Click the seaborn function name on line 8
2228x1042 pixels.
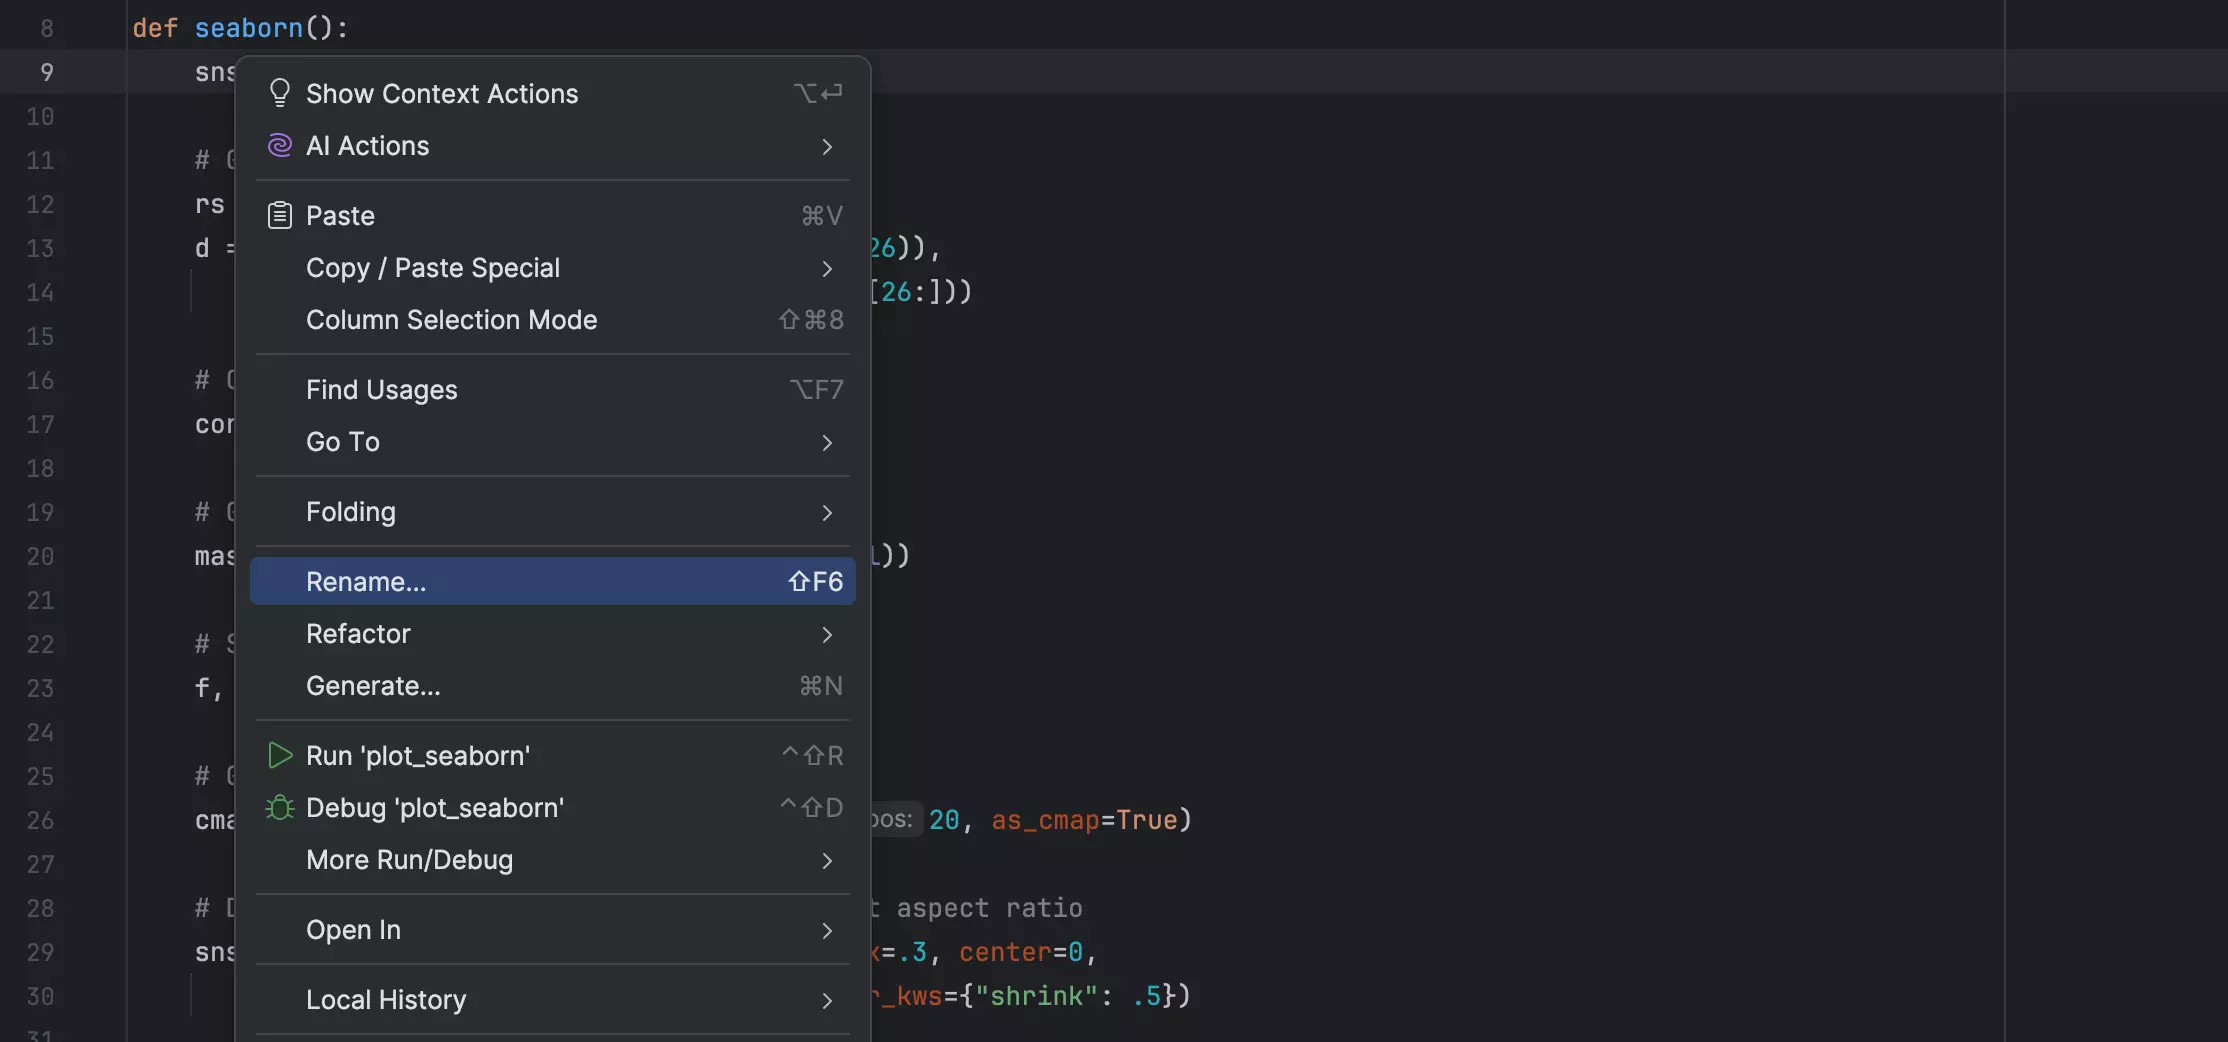coord(248,28)
